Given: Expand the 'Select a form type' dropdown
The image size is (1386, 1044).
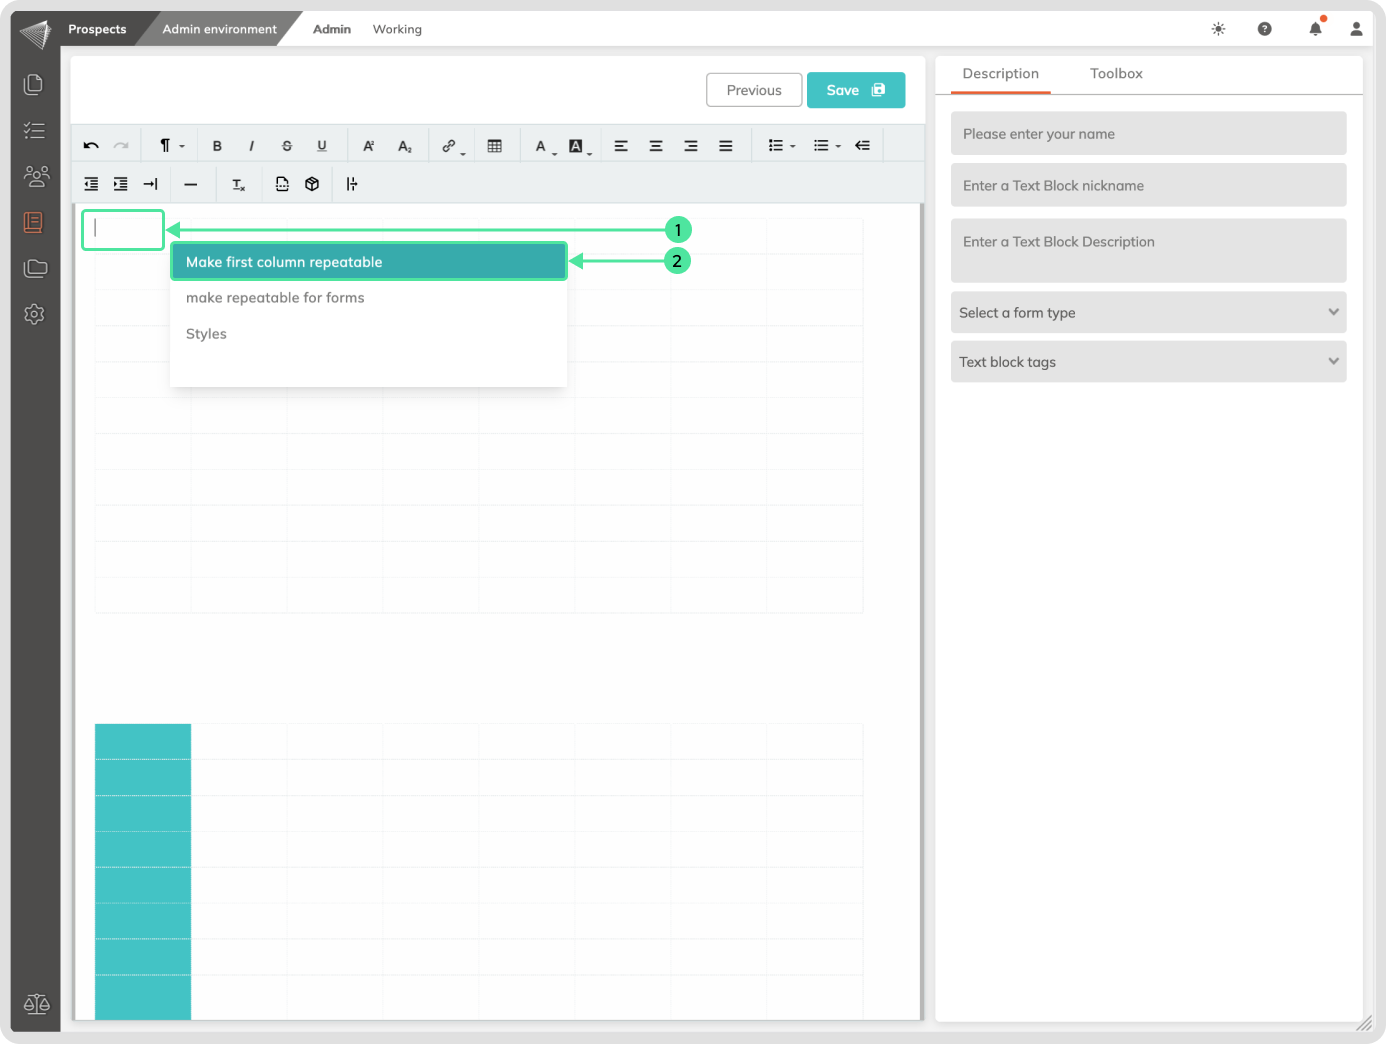Looking at the screenshot, I should [x=1147, y=313].
